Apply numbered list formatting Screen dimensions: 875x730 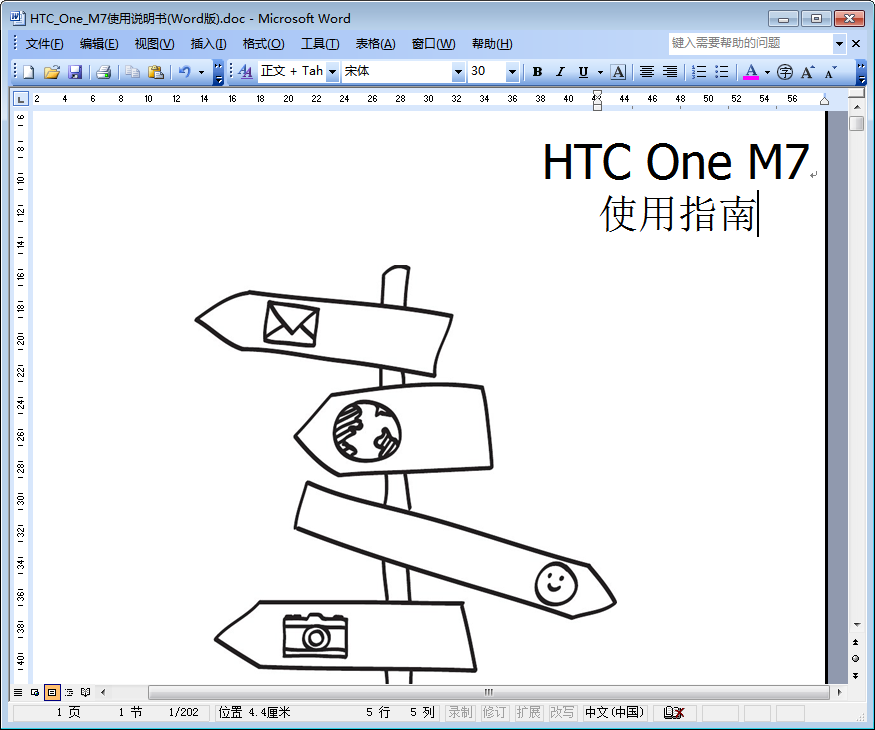699,72
